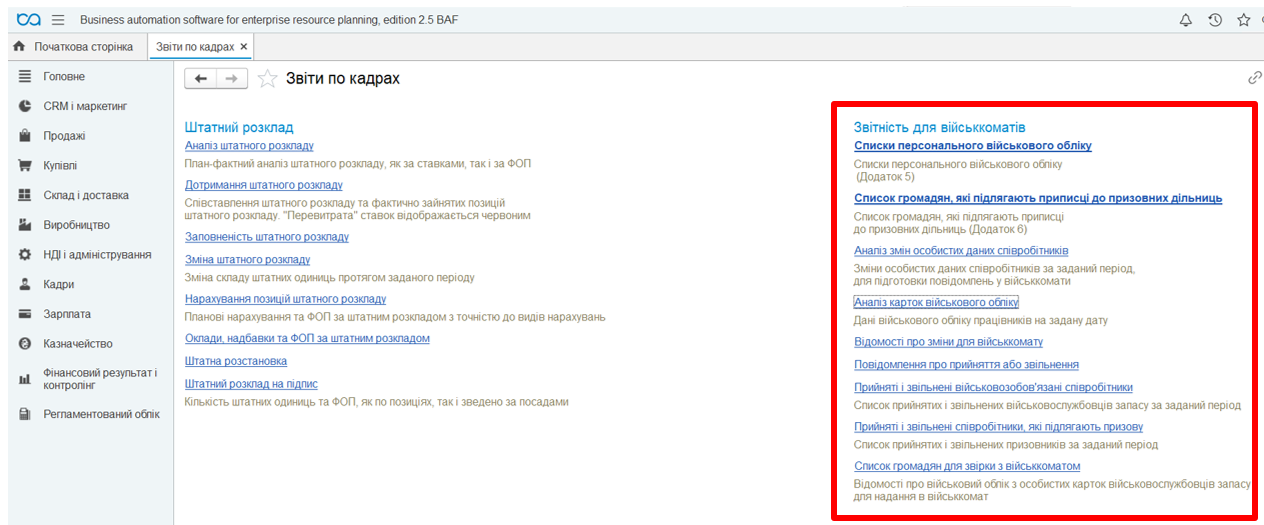Open Дотримання штатного розкладу report
Screen dimensions: 1264x525
(264, 185)
